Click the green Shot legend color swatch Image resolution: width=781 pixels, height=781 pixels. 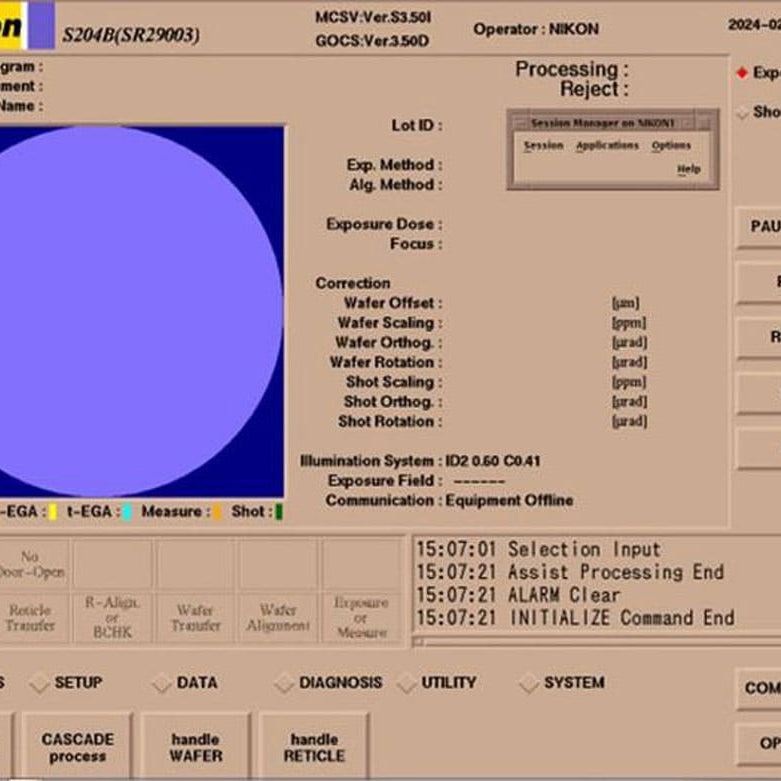click(279, 512)
